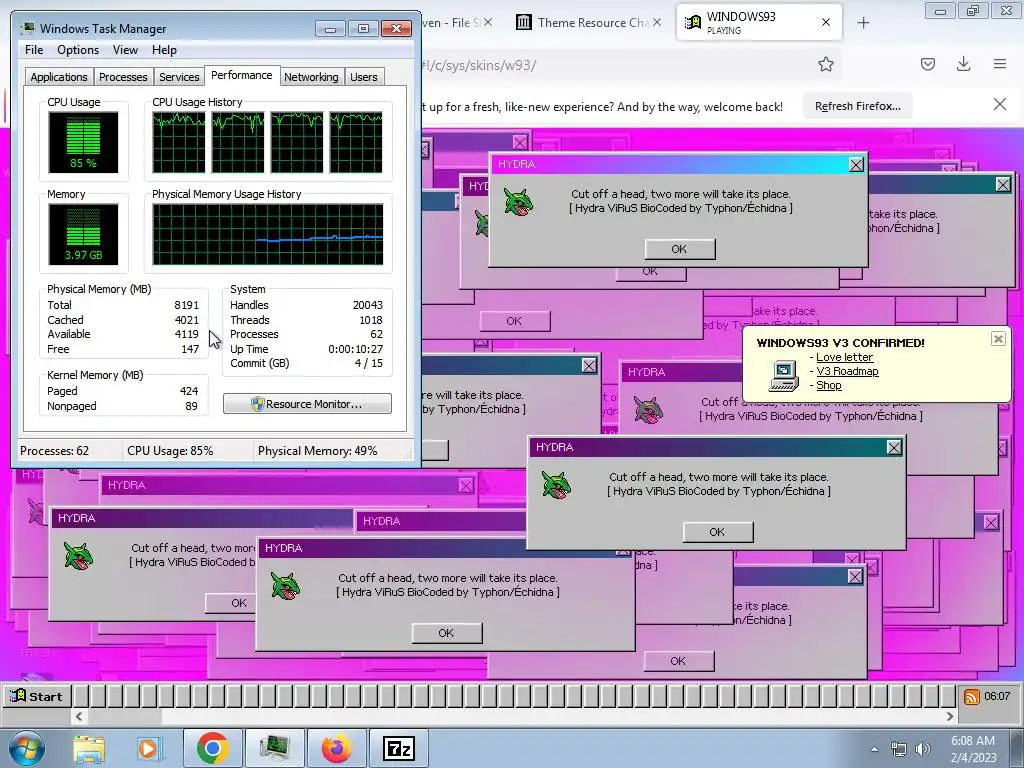Screen dimensions: 1024x768
Task: Show hidden system tray icons
Action: [x=874, y=749]
